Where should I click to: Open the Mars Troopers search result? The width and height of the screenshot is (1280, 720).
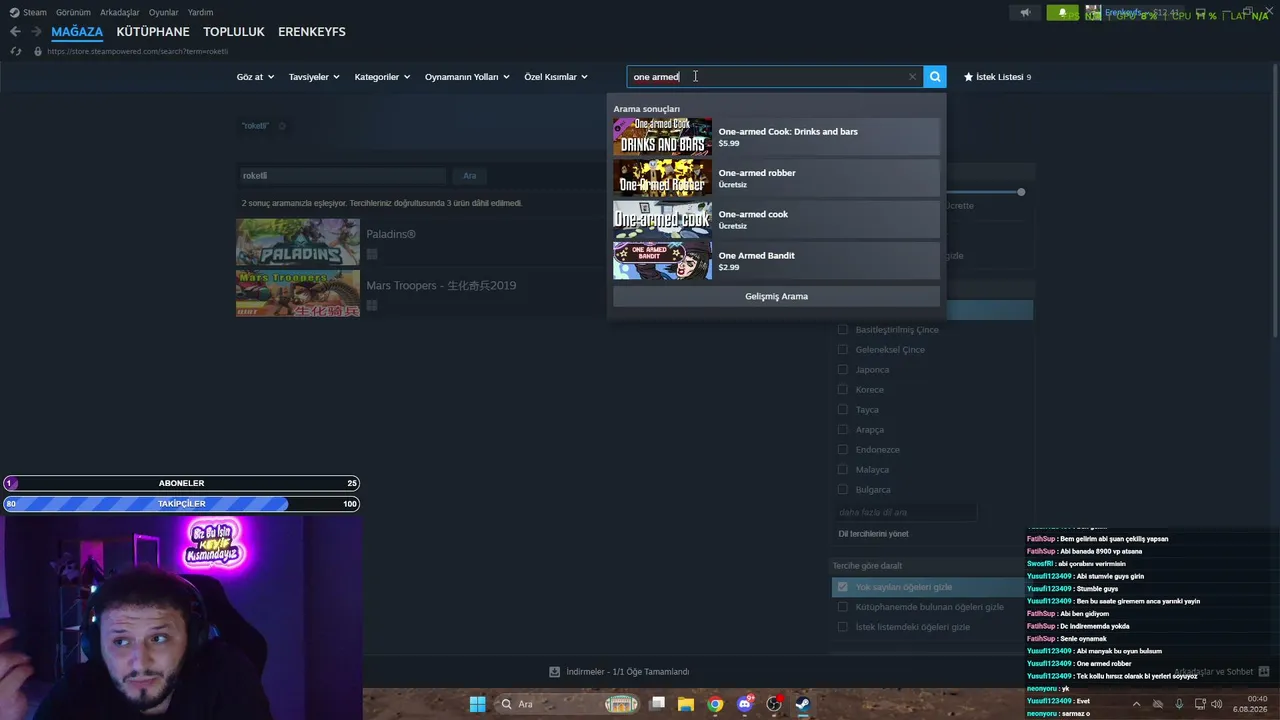[298, 293]
